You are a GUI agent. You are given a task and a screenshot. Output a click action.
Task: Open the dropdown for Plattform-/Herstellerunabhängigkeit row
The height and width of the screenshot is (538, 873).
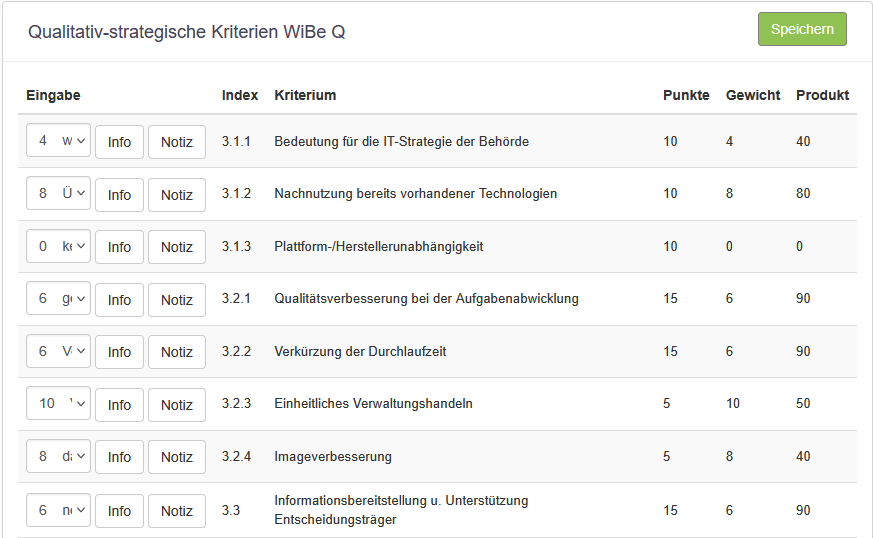[58, 246]
